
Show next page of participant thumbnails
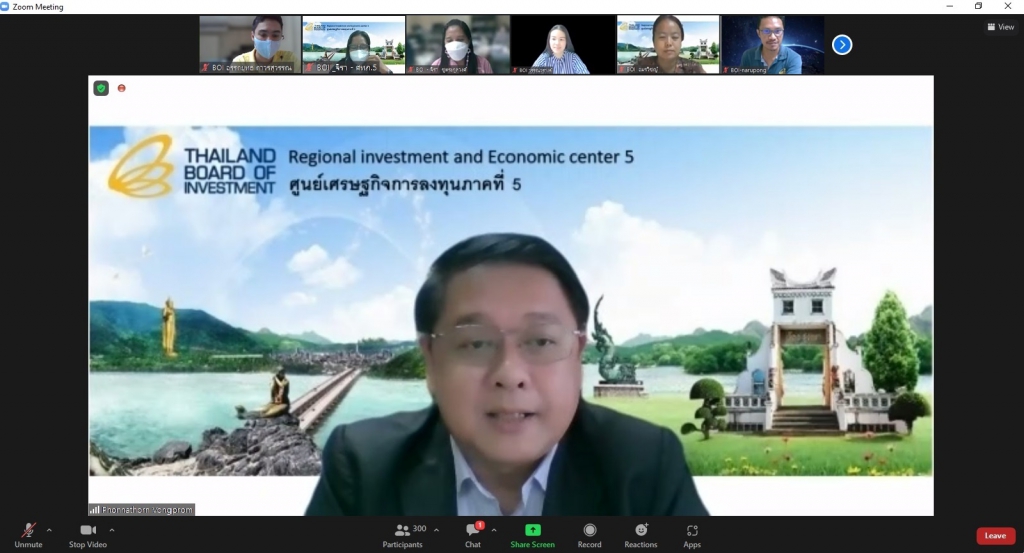tap(842, 44)
